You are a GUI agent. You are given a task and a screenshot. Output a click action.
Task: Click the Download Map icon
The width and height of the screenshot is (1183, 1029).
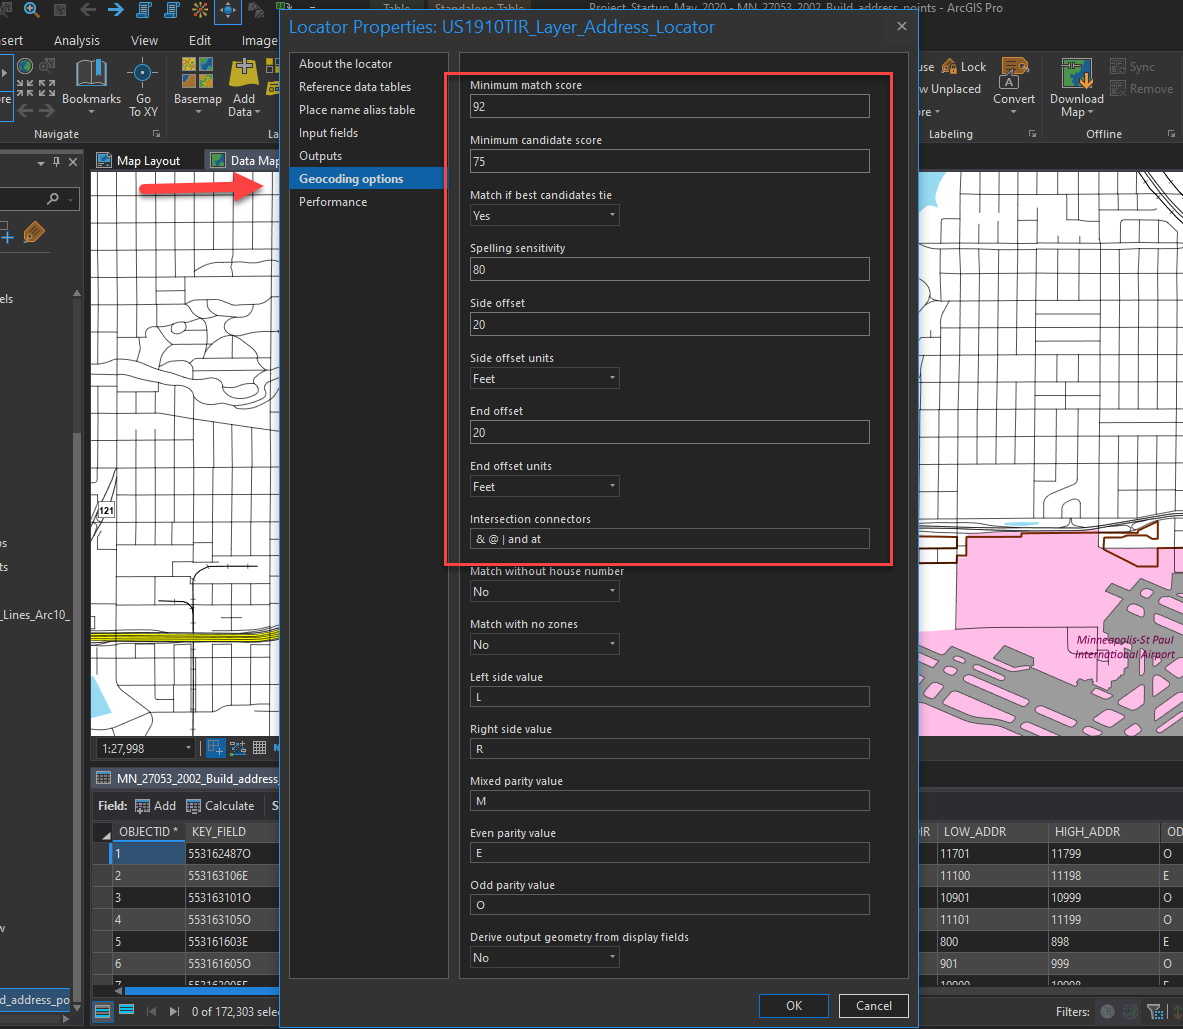pyautogui.click(x=1076, y=75)
